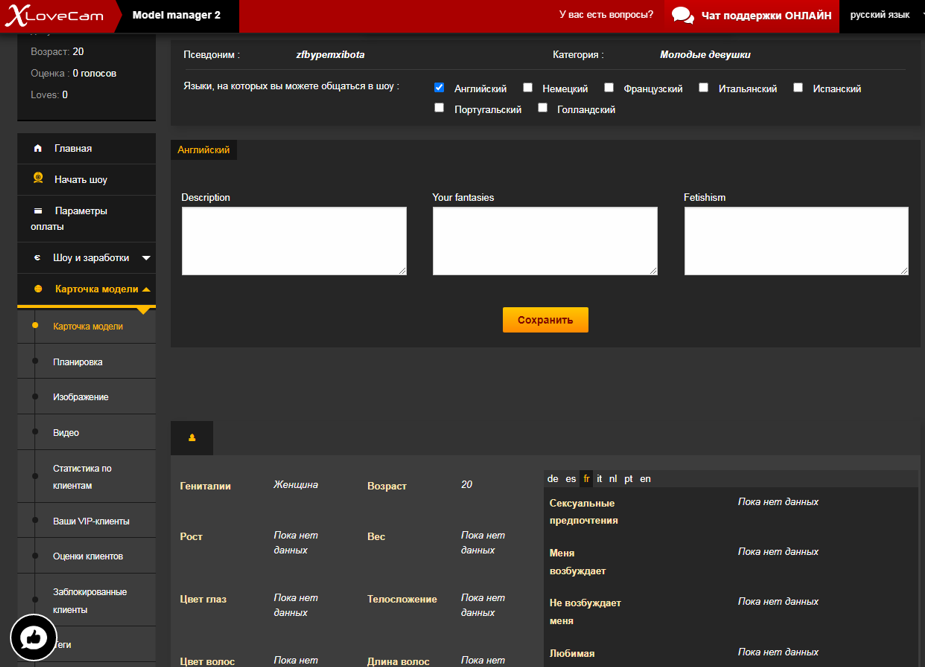The width and height of the screenshot is (925, 667).
Task: Switch to the en language tab
Action: (645, 479)
